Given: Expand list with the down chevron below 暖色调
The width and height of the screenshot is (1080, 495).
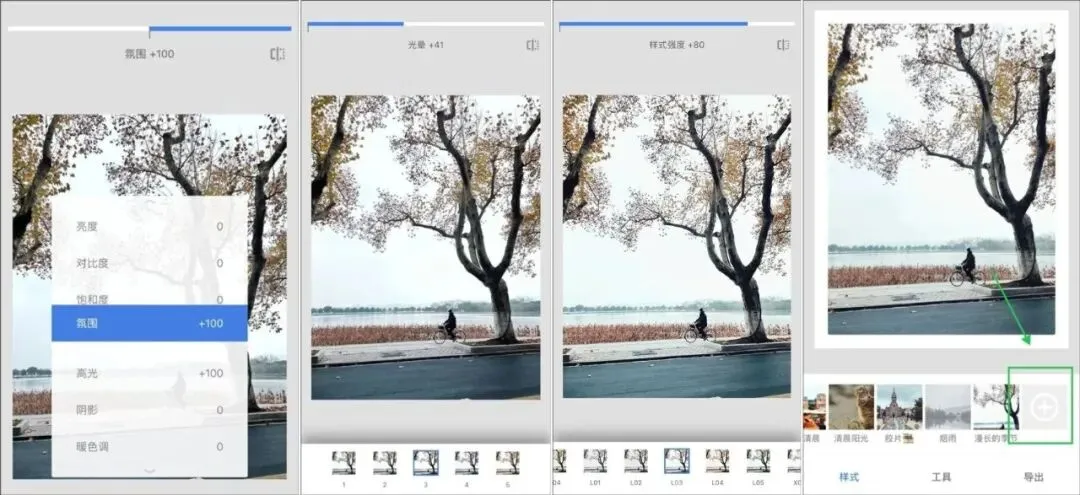Looking at the screenshot, I should [x=149, y=471].
